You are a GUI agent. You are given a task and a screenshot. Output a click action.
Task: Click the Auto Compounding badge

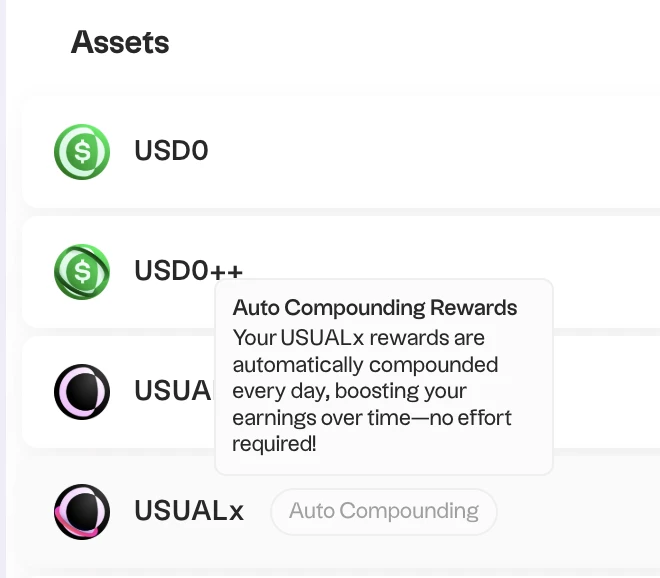(x=383, y=511)
